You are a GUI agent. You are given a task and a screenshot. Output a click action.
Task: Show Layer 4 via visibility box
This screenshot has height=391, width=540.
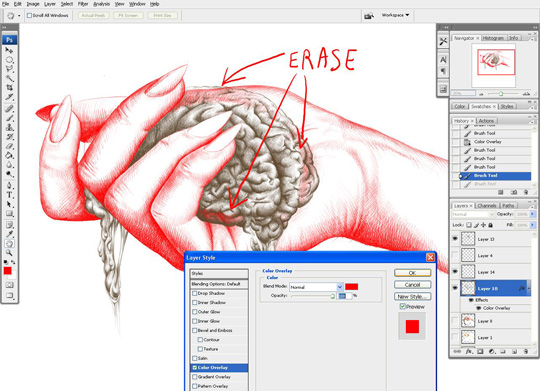point(455,255)
